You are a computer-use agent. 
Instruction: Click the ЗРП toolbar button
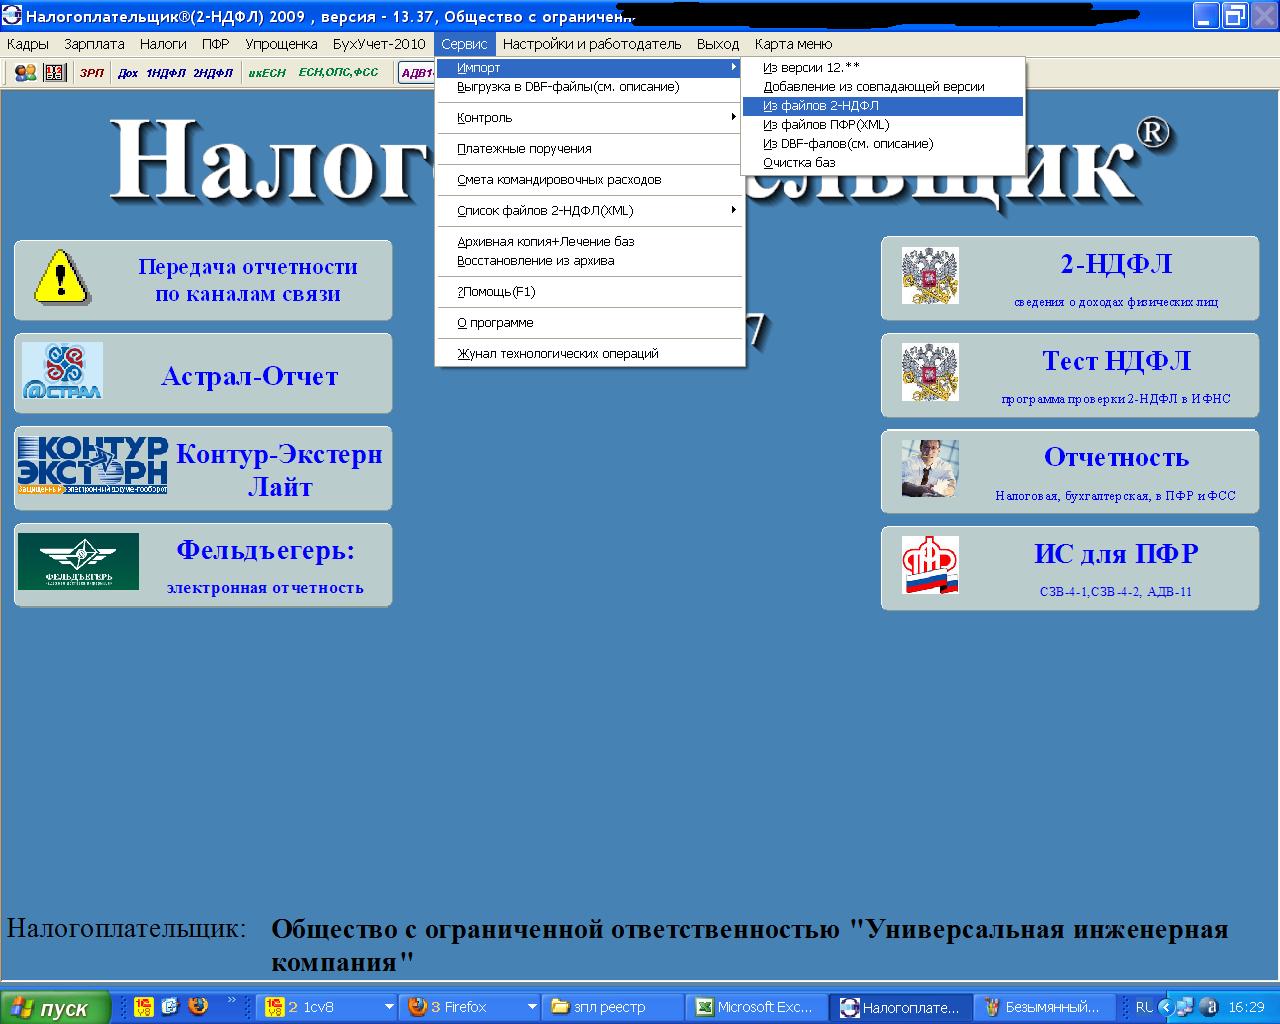pyautogui.click(x=92, y=73)
